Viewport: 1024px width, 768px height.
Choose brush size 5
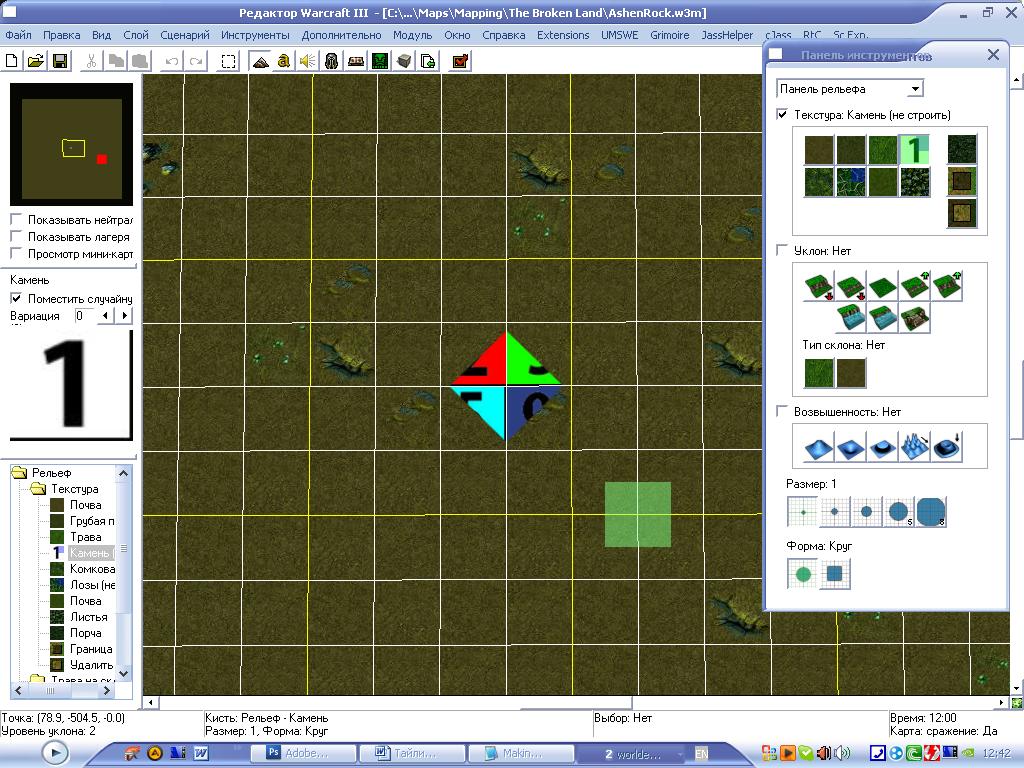click(x=899, y=511)
